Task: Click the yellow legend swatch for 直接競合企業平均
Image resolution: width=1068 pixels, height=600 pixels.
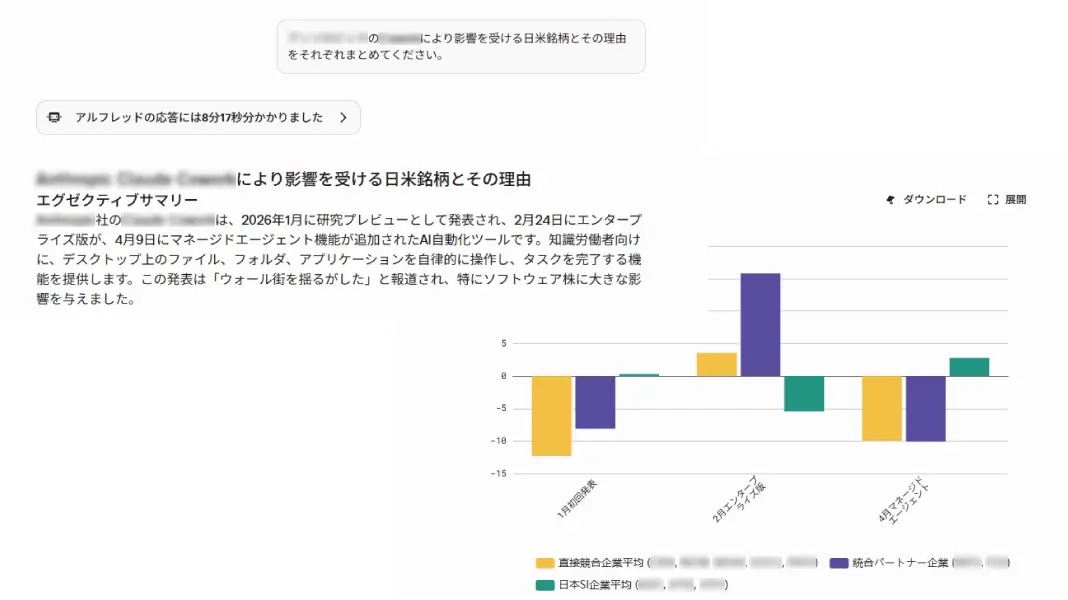Action: [544, 563]
